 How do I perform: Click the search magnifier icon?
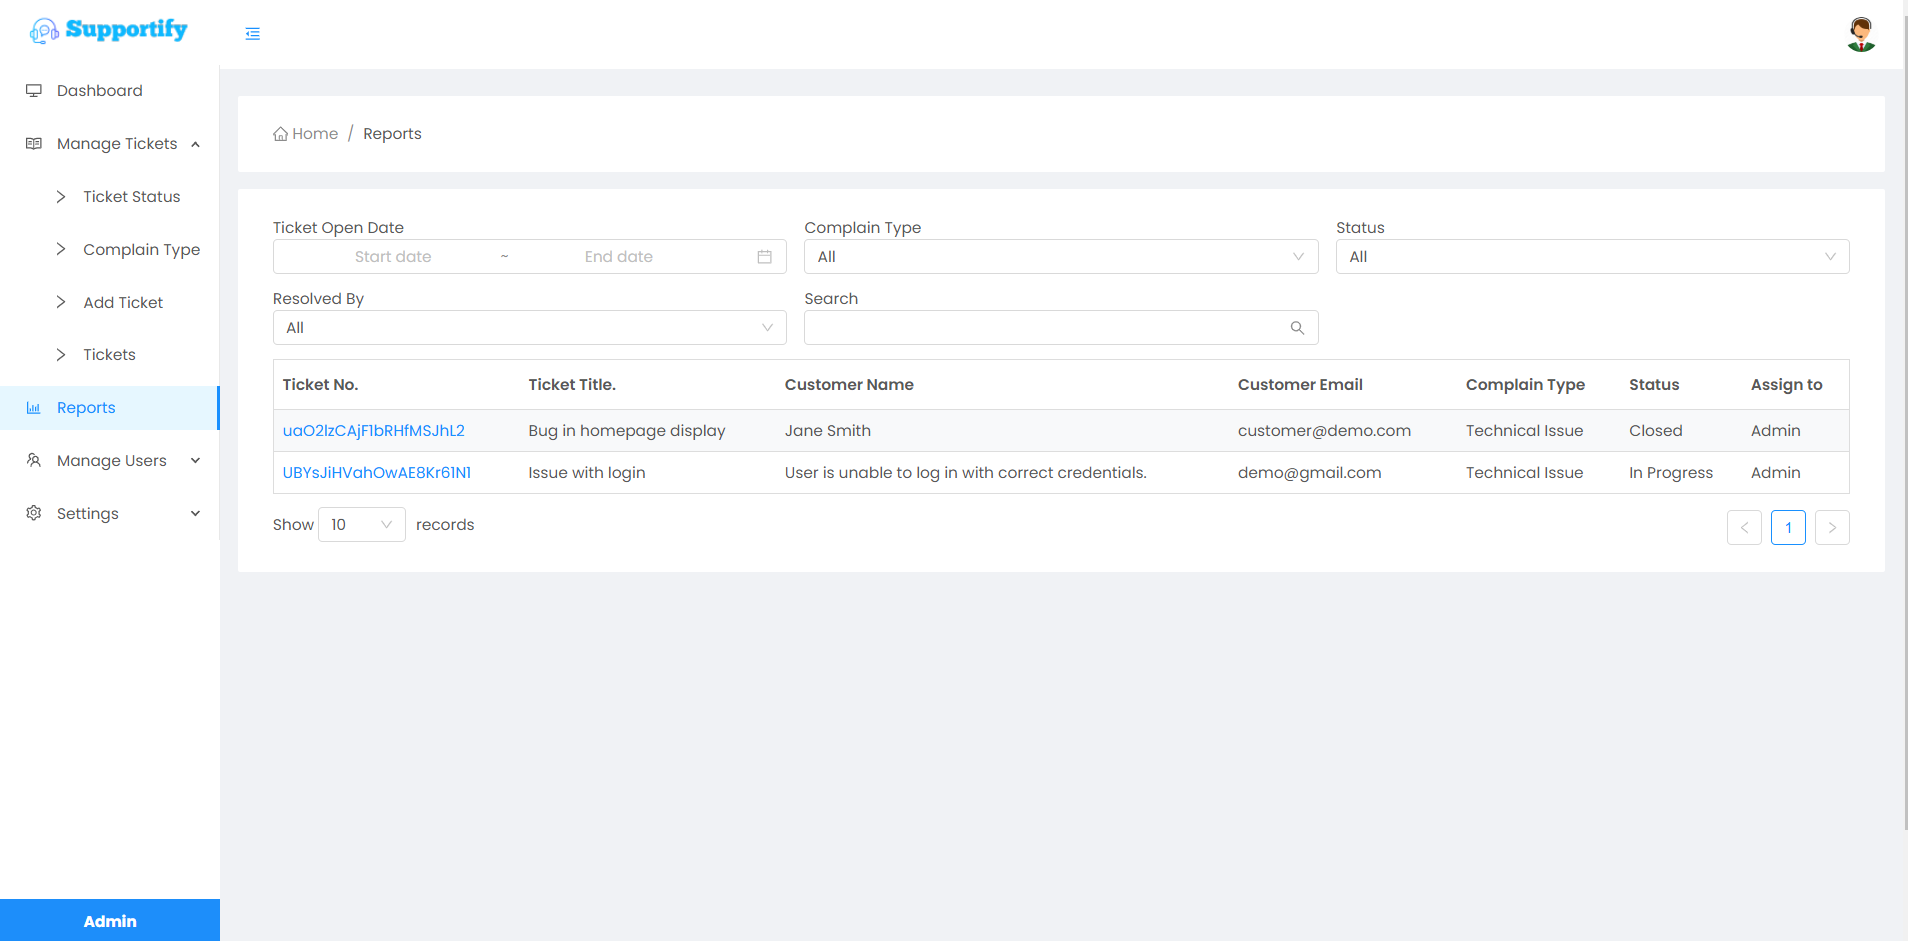tap(1297, 328)
